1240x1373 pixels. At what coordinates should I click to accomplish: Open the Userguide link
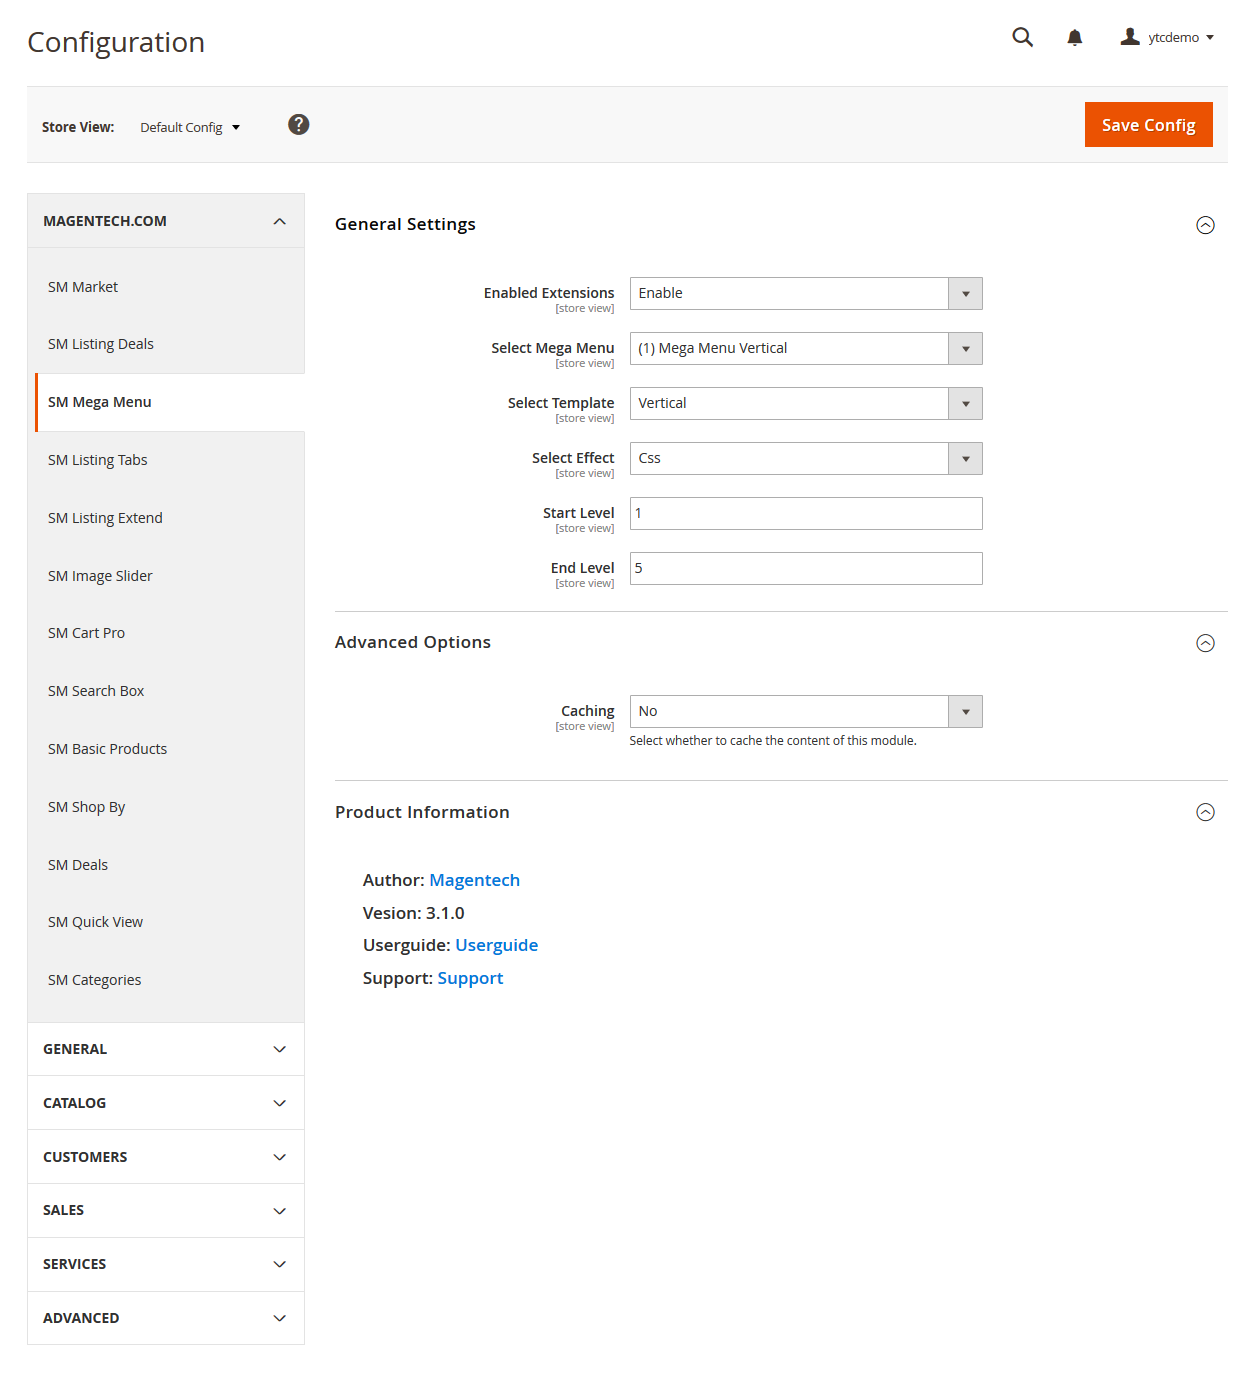click(x=496, y=945)
